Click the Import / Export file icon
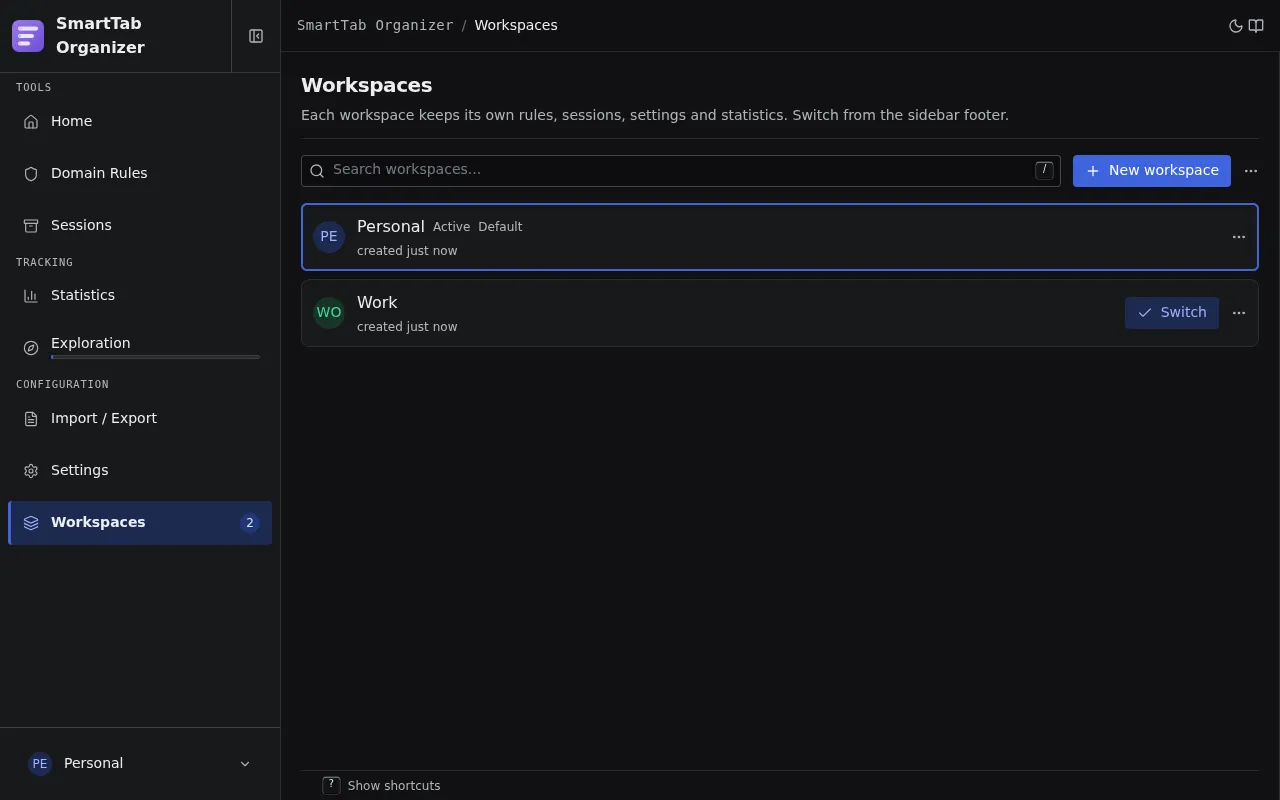This screenshot has width=1280, height=800. (x=31, y=419)
